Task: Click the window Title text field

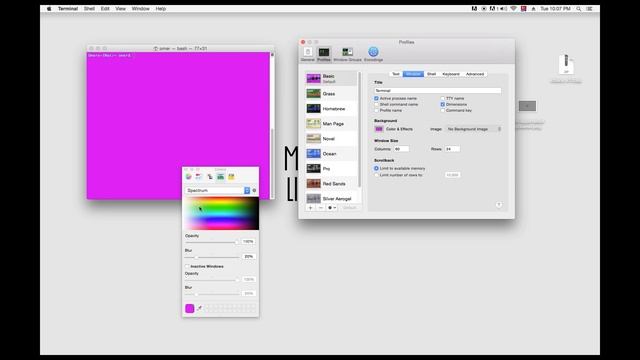Action: pos(438,91)
